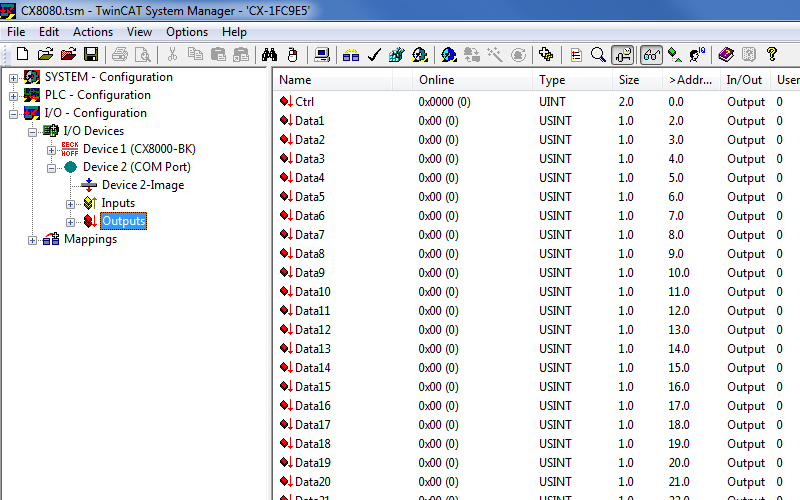Click the magnifying glass toolbar icon
This screenshot has height=500, width=800.
coord(598,54)
